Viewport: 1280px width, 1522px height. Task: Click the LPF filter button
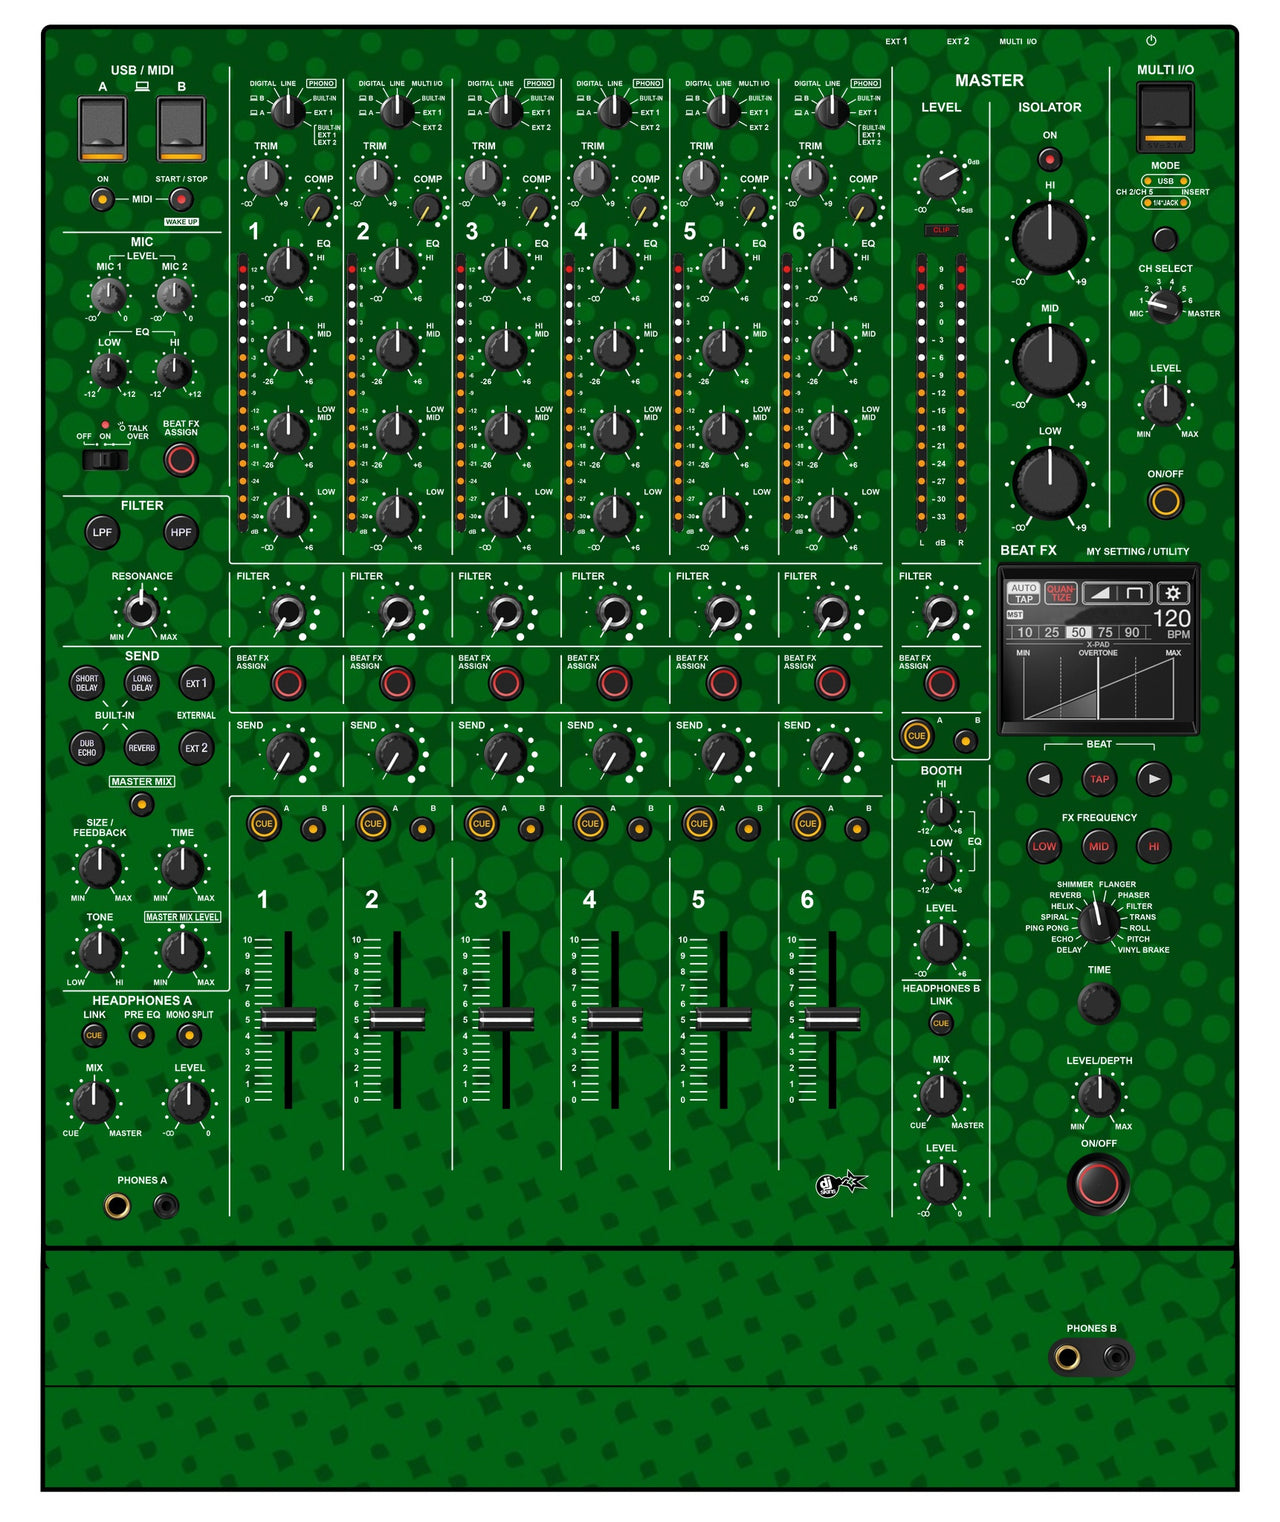(102, 532)
